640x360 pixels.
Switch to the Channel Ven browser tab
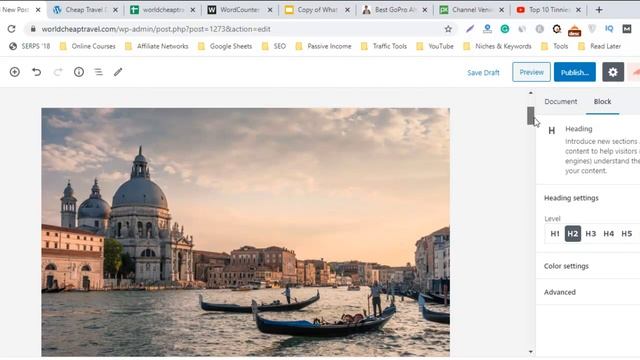(472, 10)
